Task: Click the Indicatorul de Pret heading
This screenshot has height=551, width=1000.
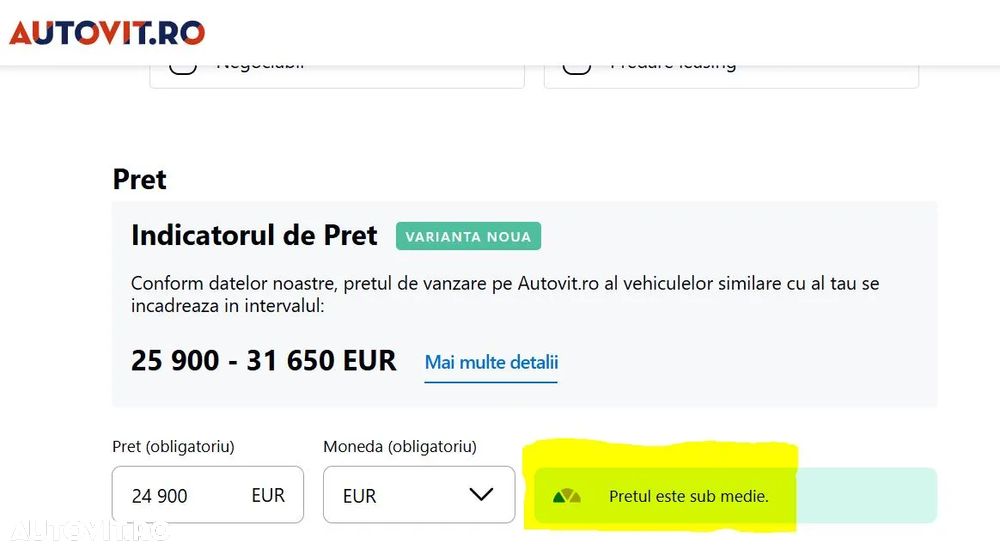Action: (254, 236)
